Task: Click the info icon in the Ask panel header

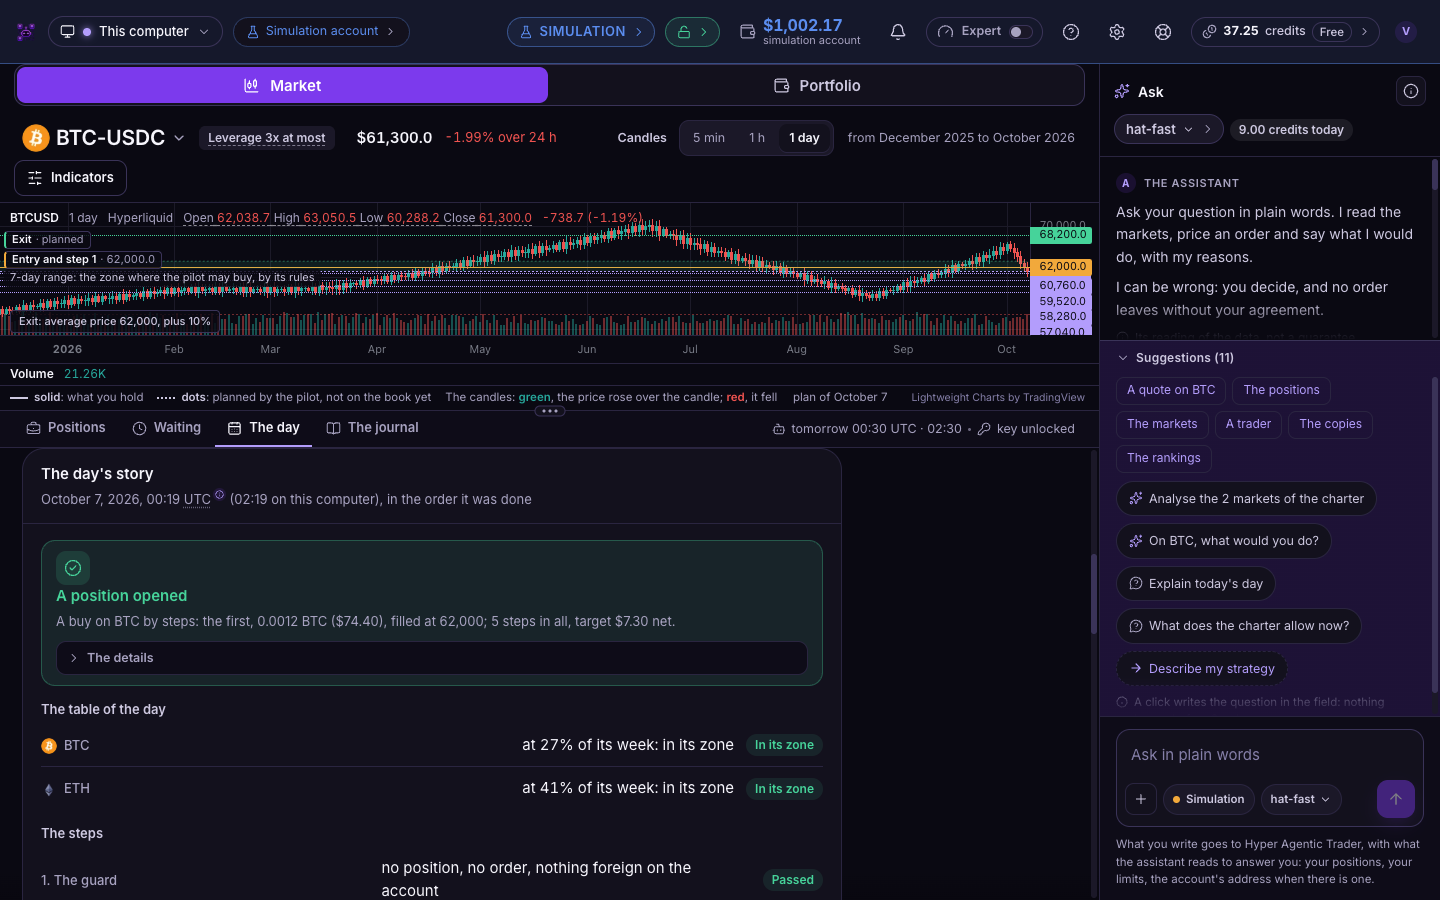Action: [1411, 91]
